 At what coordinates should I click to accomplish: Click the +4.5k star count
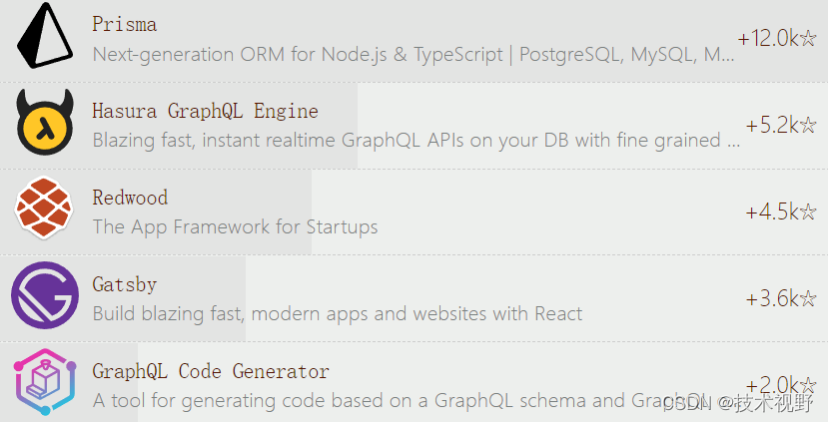tap(781, 212)
